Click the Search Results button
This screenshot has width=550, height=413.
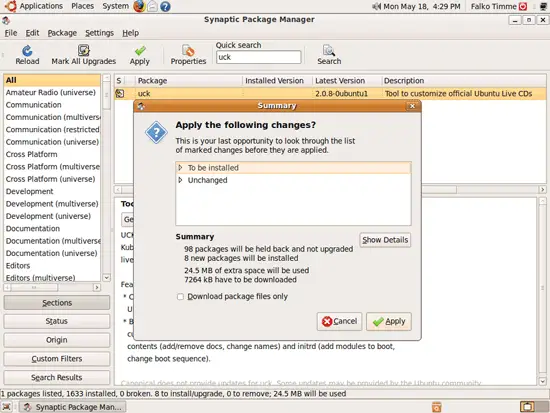click(57, 378)
